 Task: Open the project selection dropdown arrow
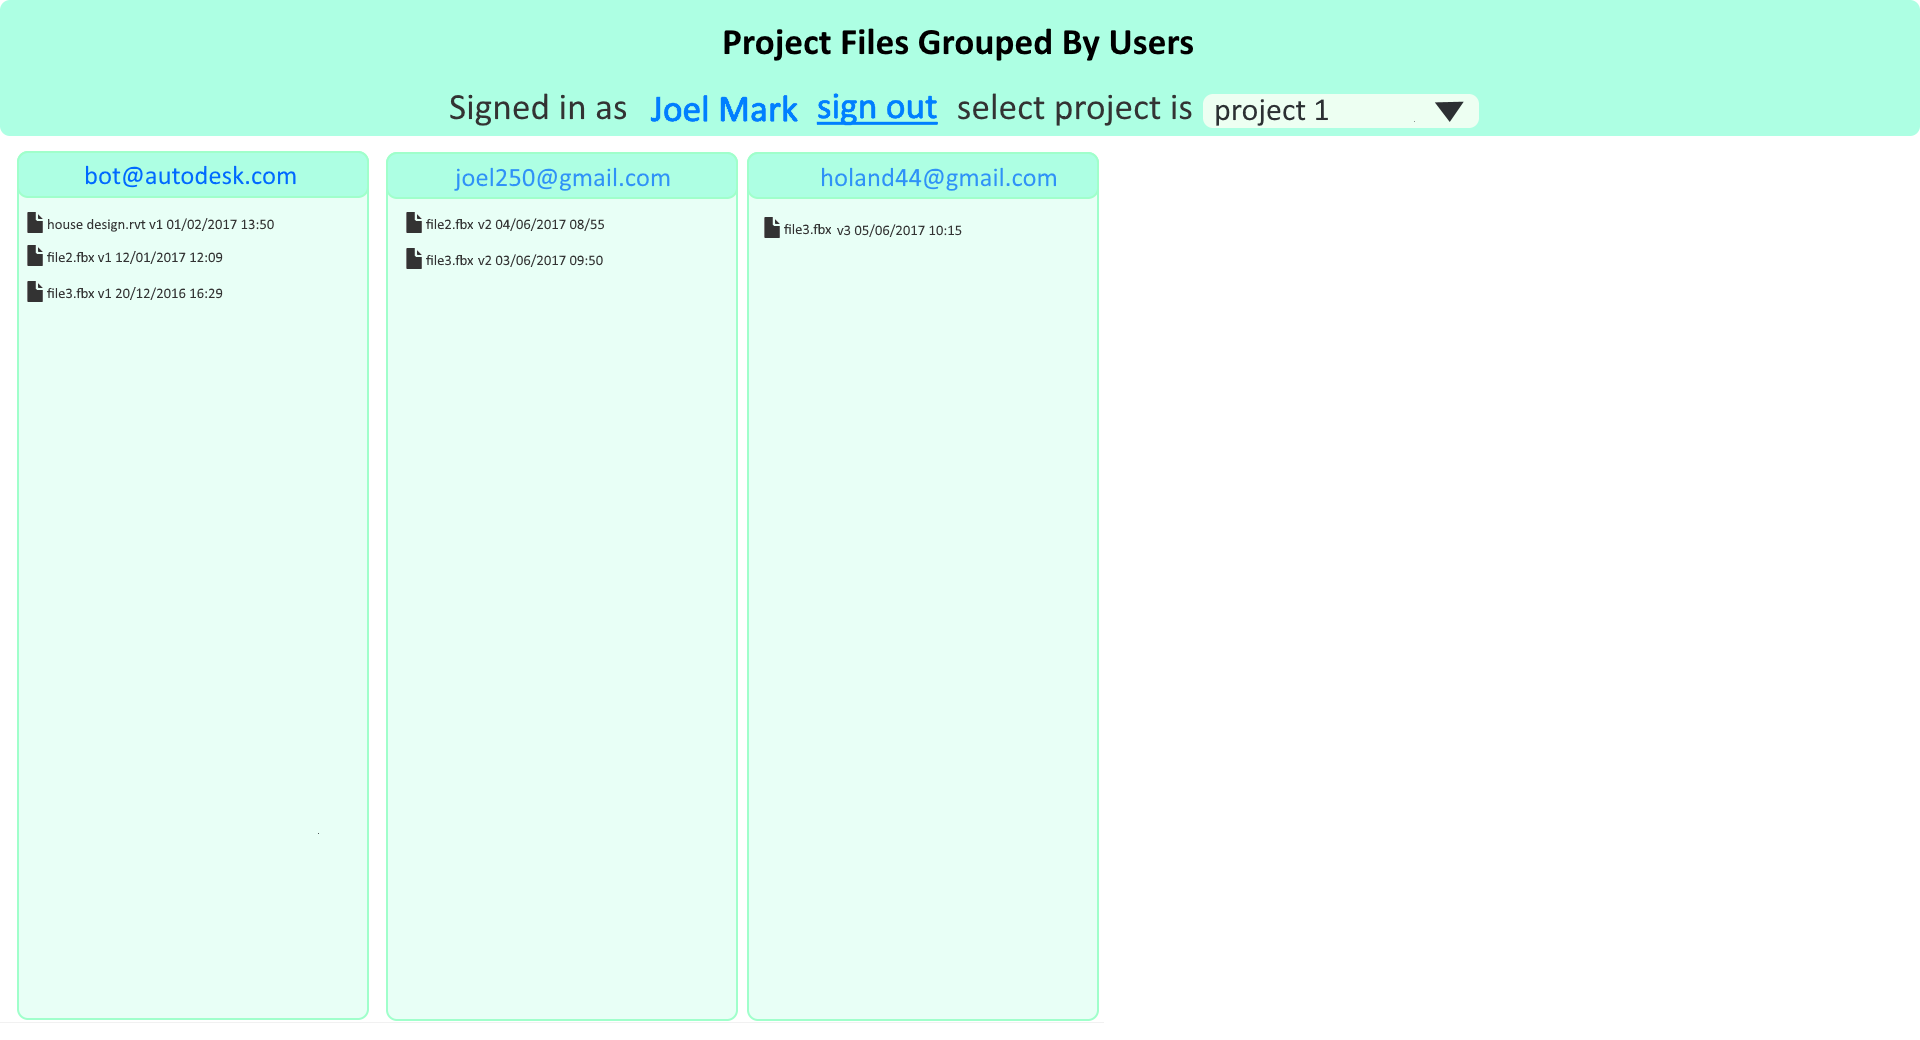tap(1449, 111)
